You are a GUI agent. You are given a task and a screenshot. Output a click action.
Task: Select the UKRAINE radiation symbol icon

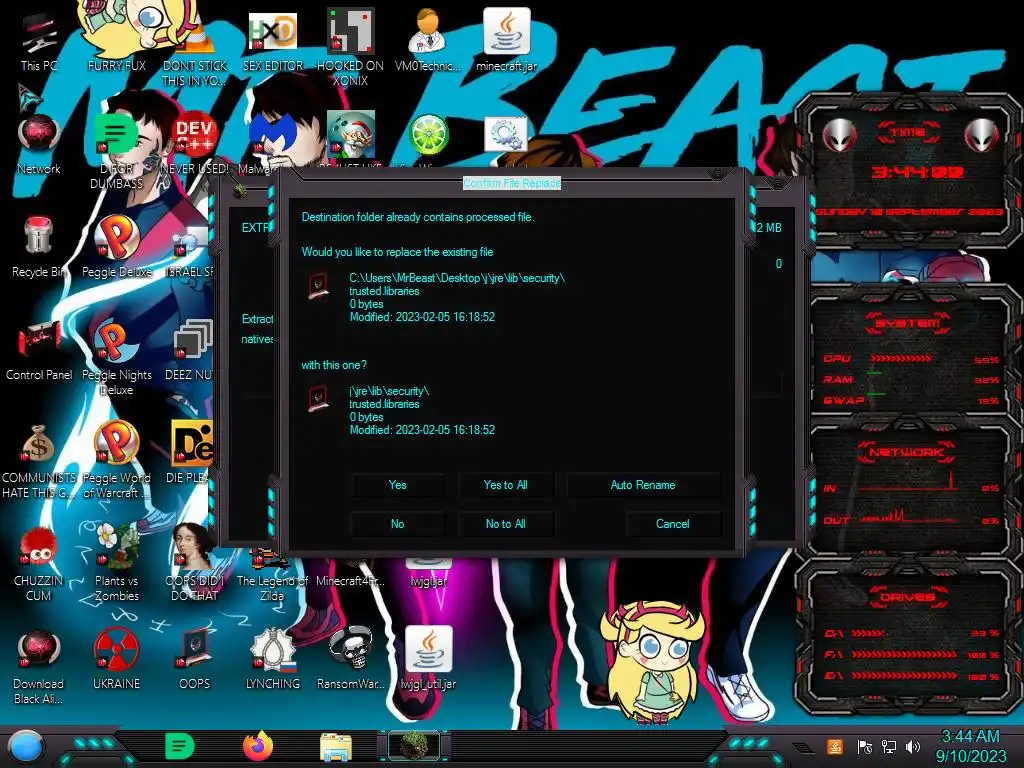coord(116,660)
